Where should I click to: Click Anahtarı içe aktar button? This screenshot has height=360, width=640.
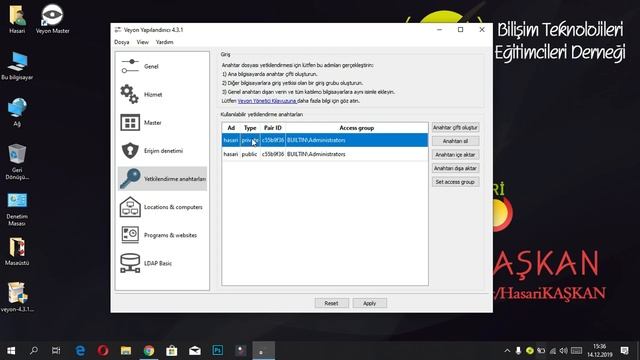click(x=455, y=155)
